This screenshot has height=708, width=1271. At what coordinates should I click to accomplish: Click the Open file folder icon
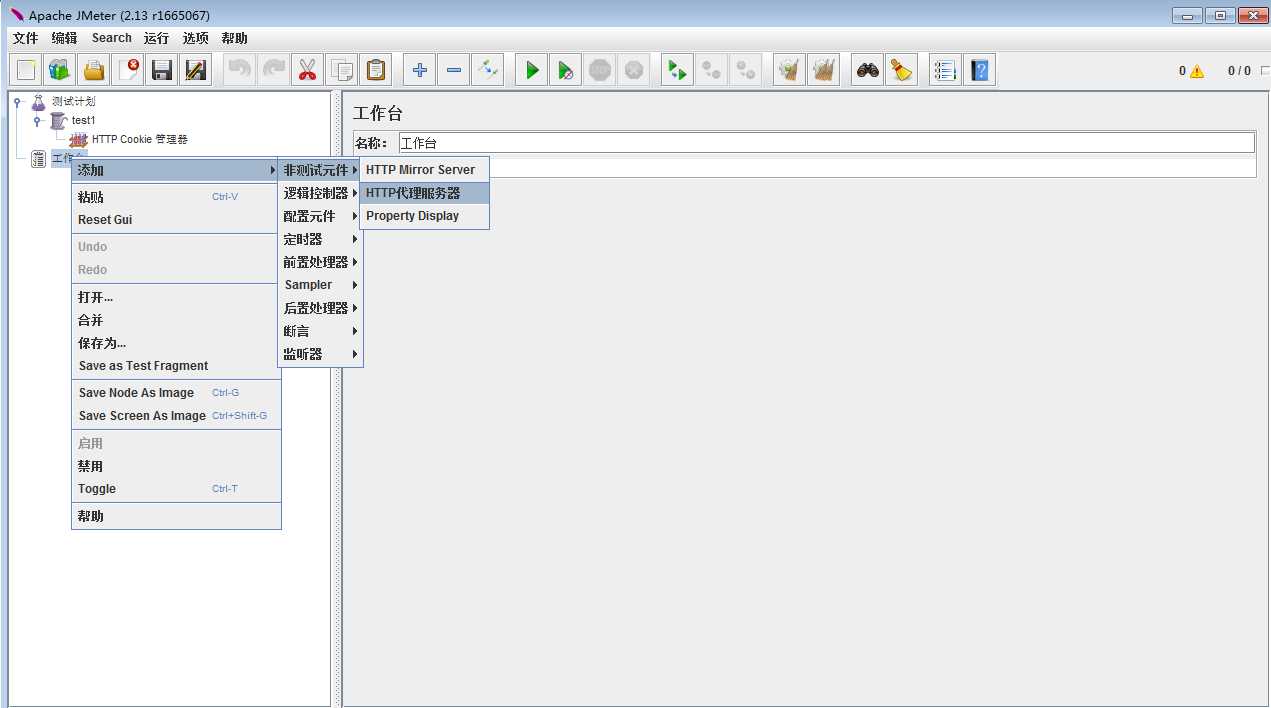pyautogui.click(x=95, y=70)
